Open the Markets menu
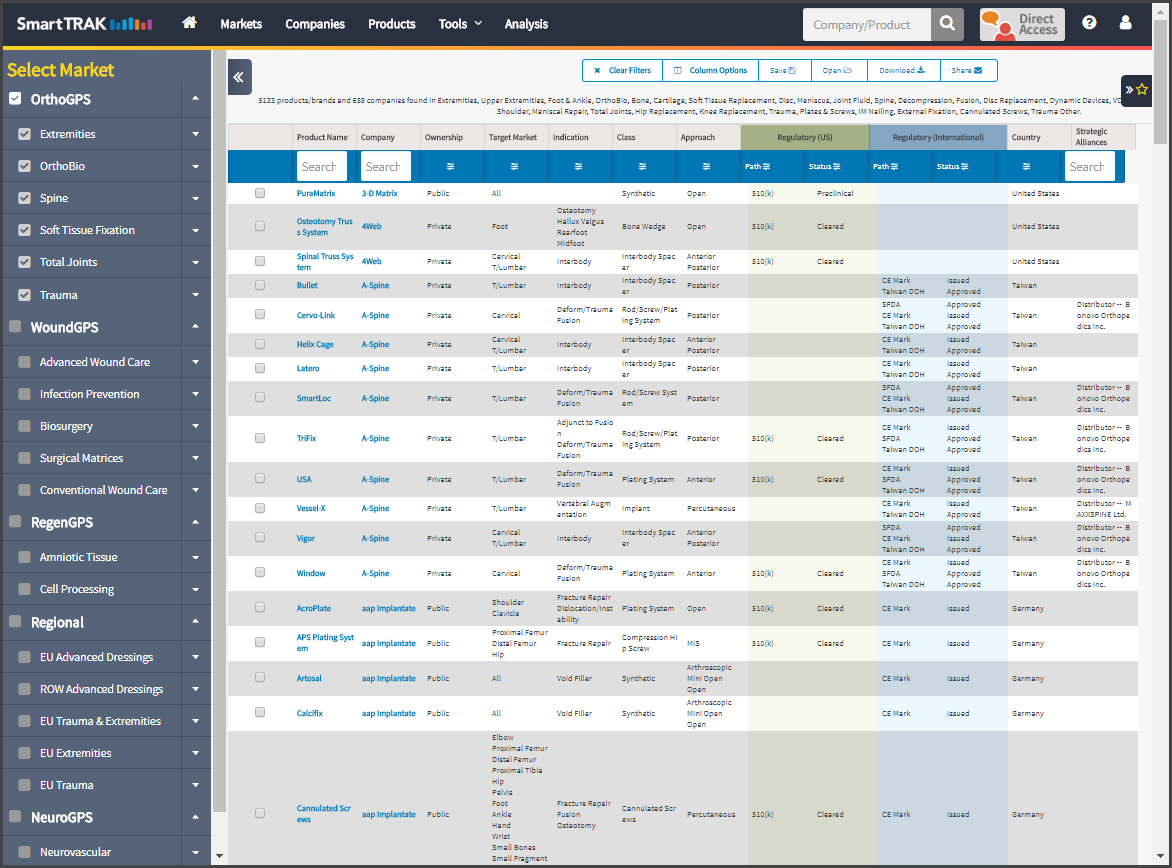 tap(241, 24)
